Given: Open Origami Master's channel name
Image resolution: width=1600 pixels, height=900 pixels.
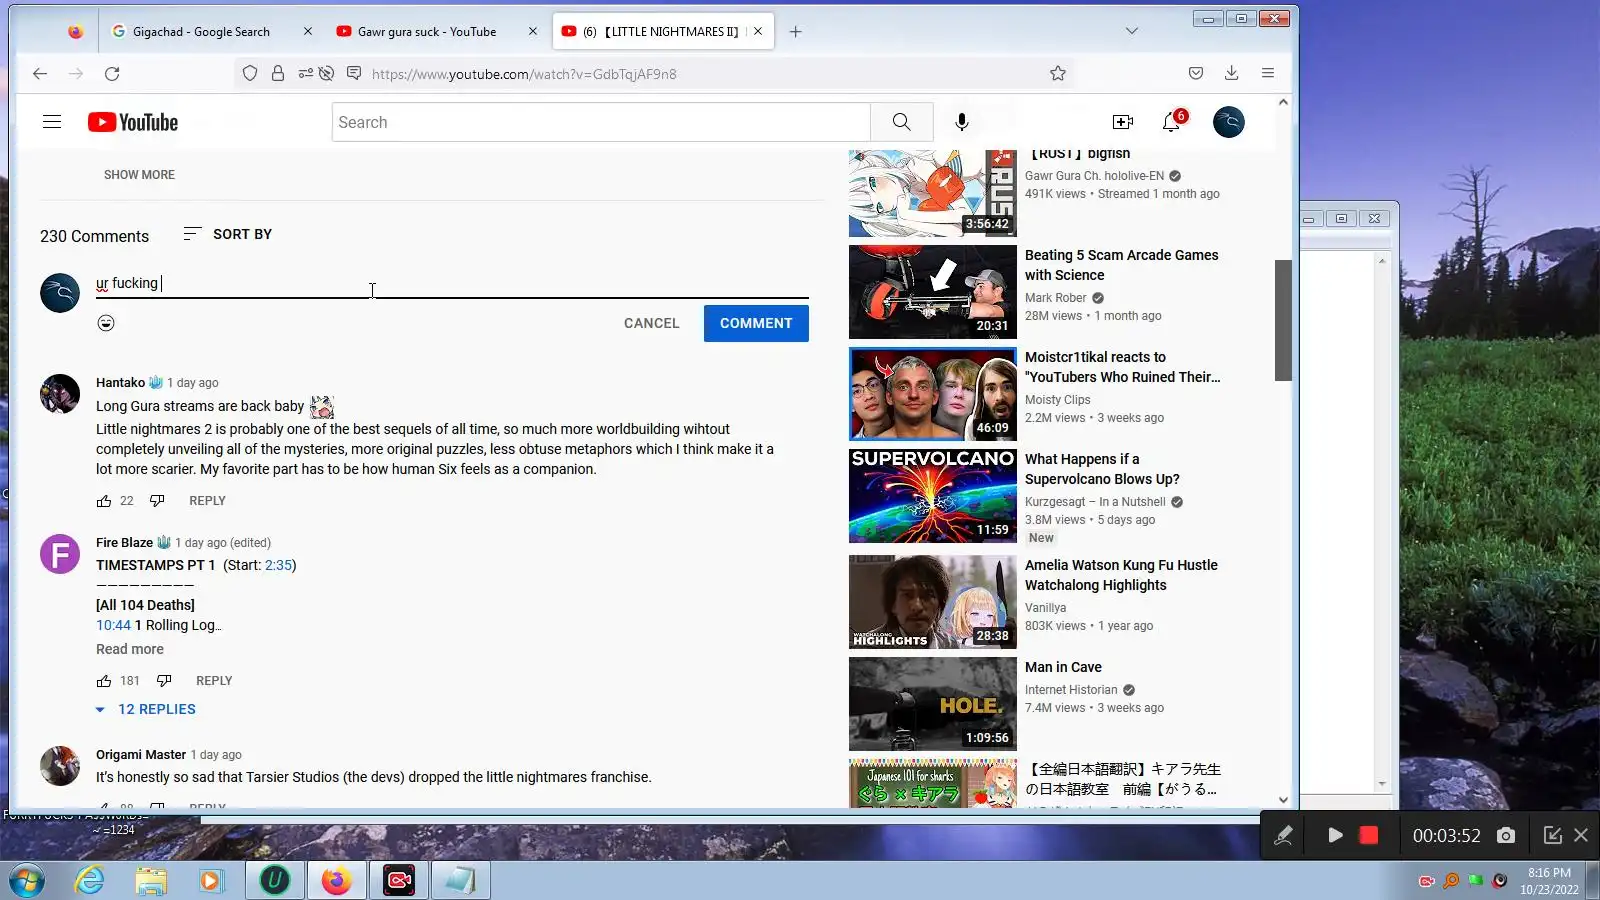Looking at the screenshot, I should click(141, 755).
